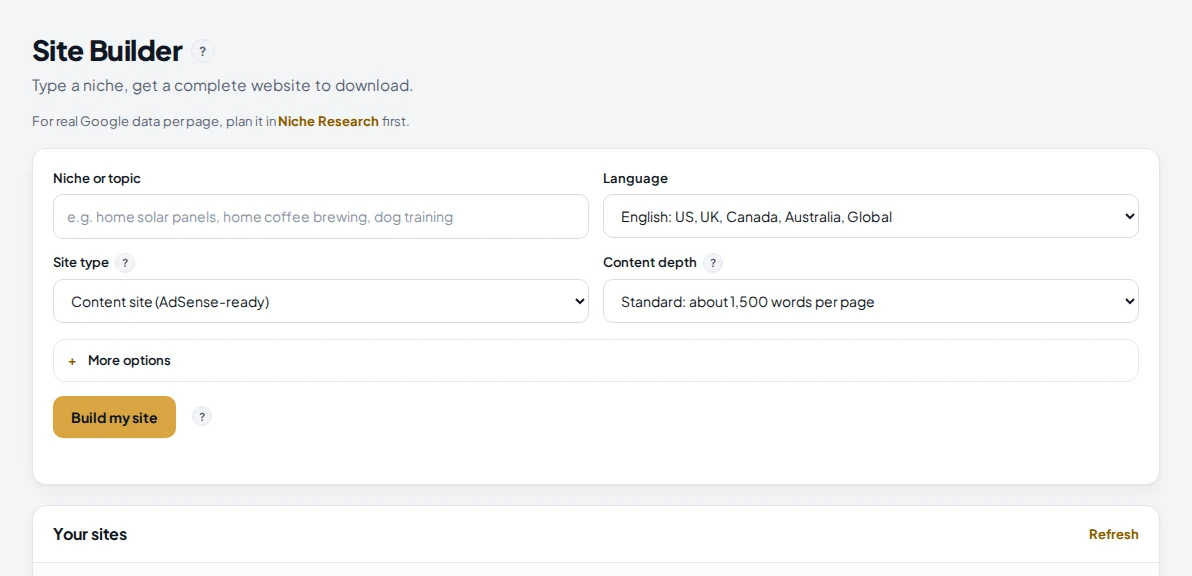The width and height of the screenshot is (1192, 576).
Task: Click the Build my site button
Action: pos(114,417)
